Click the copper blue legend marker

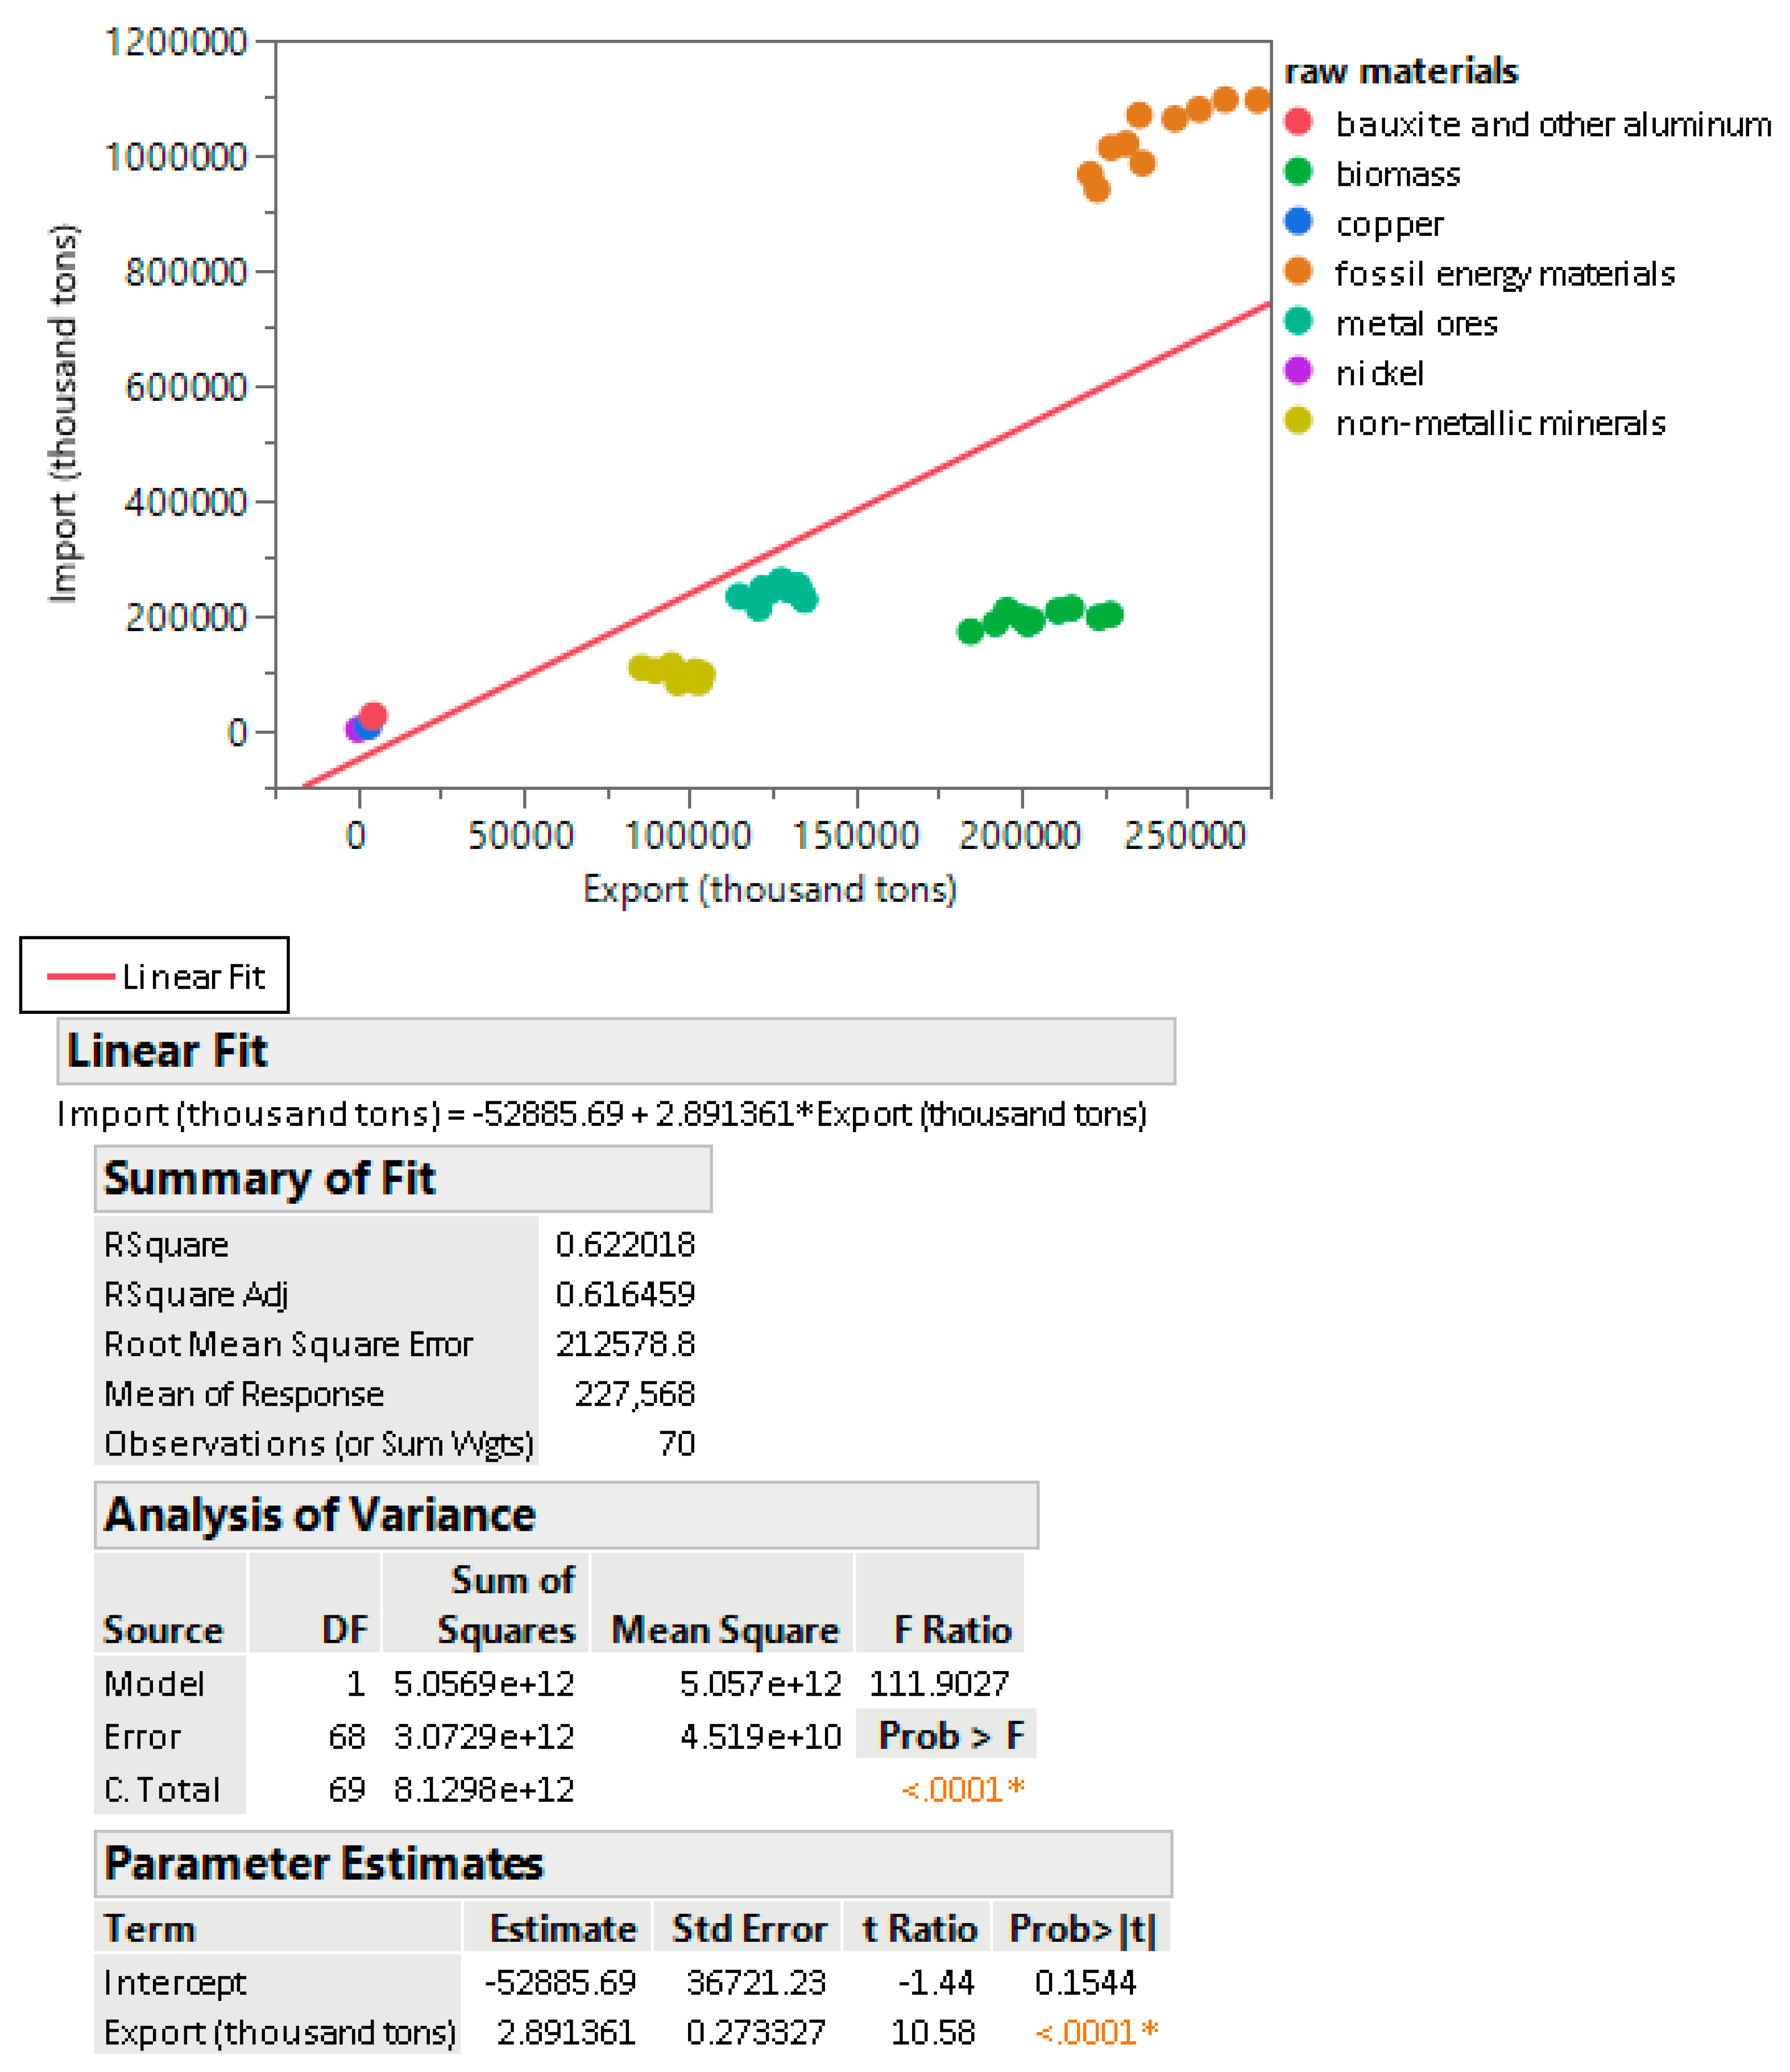click(x=1297, y=222)
